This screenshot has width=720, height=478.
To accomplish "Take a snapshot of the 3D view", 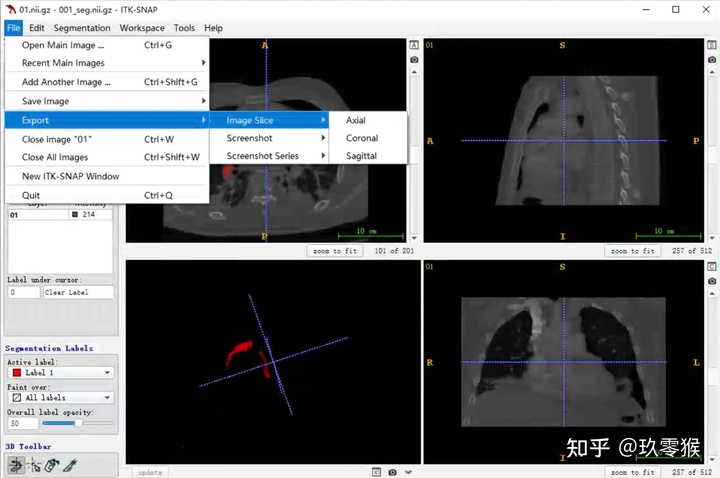I will [x=392, y=472].
